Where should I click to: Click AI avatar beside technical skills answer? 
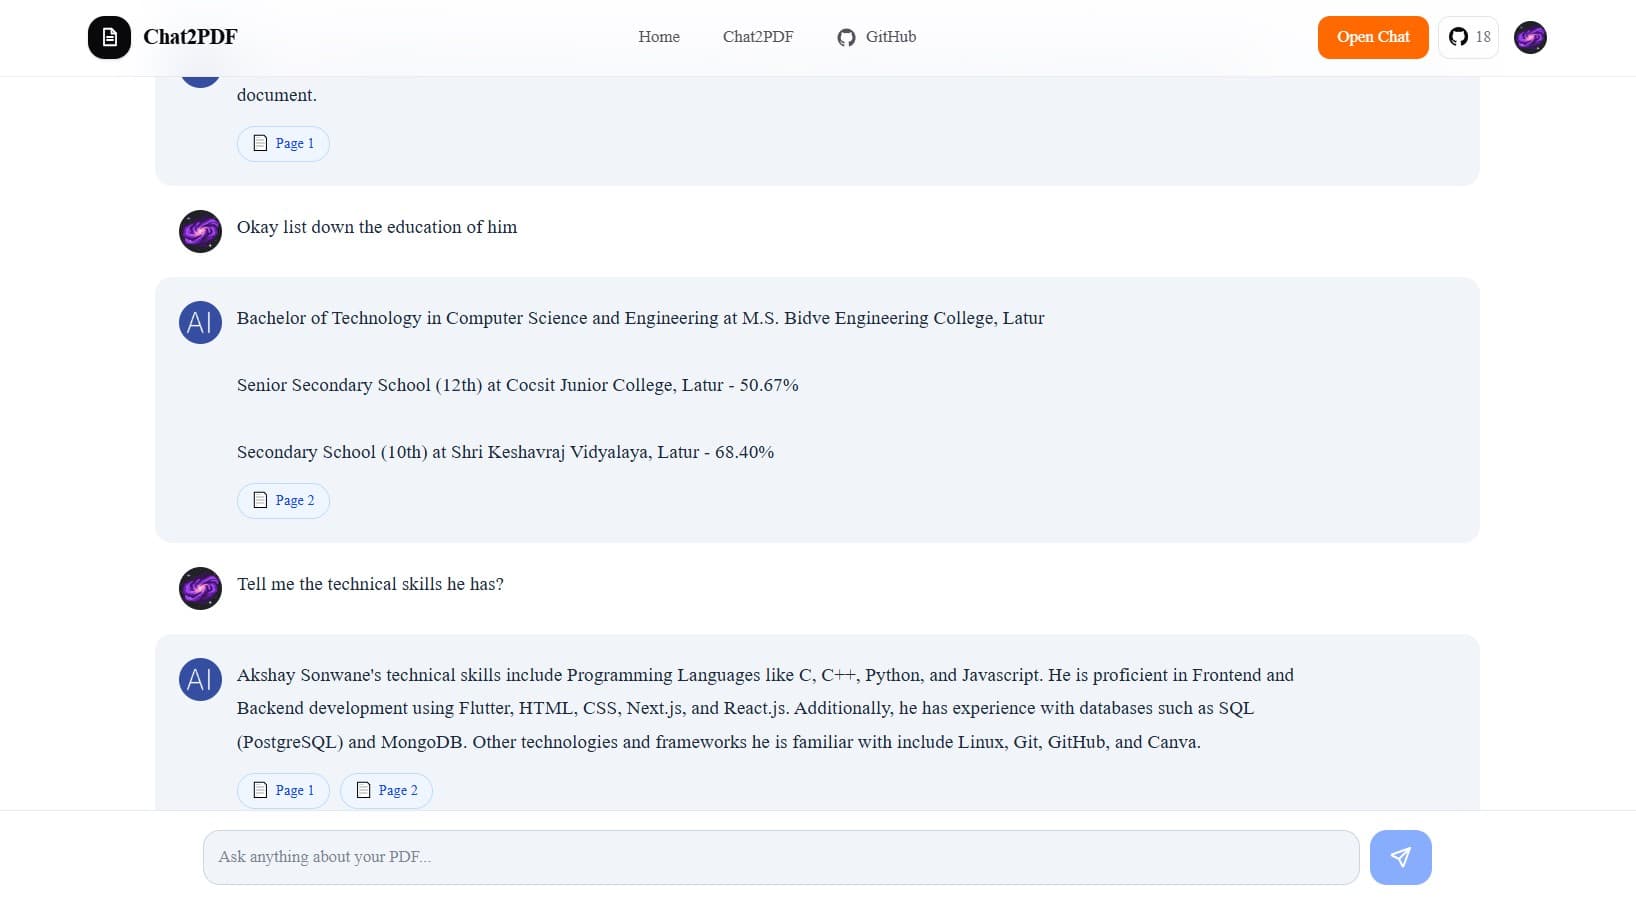[x=200, y=679]
